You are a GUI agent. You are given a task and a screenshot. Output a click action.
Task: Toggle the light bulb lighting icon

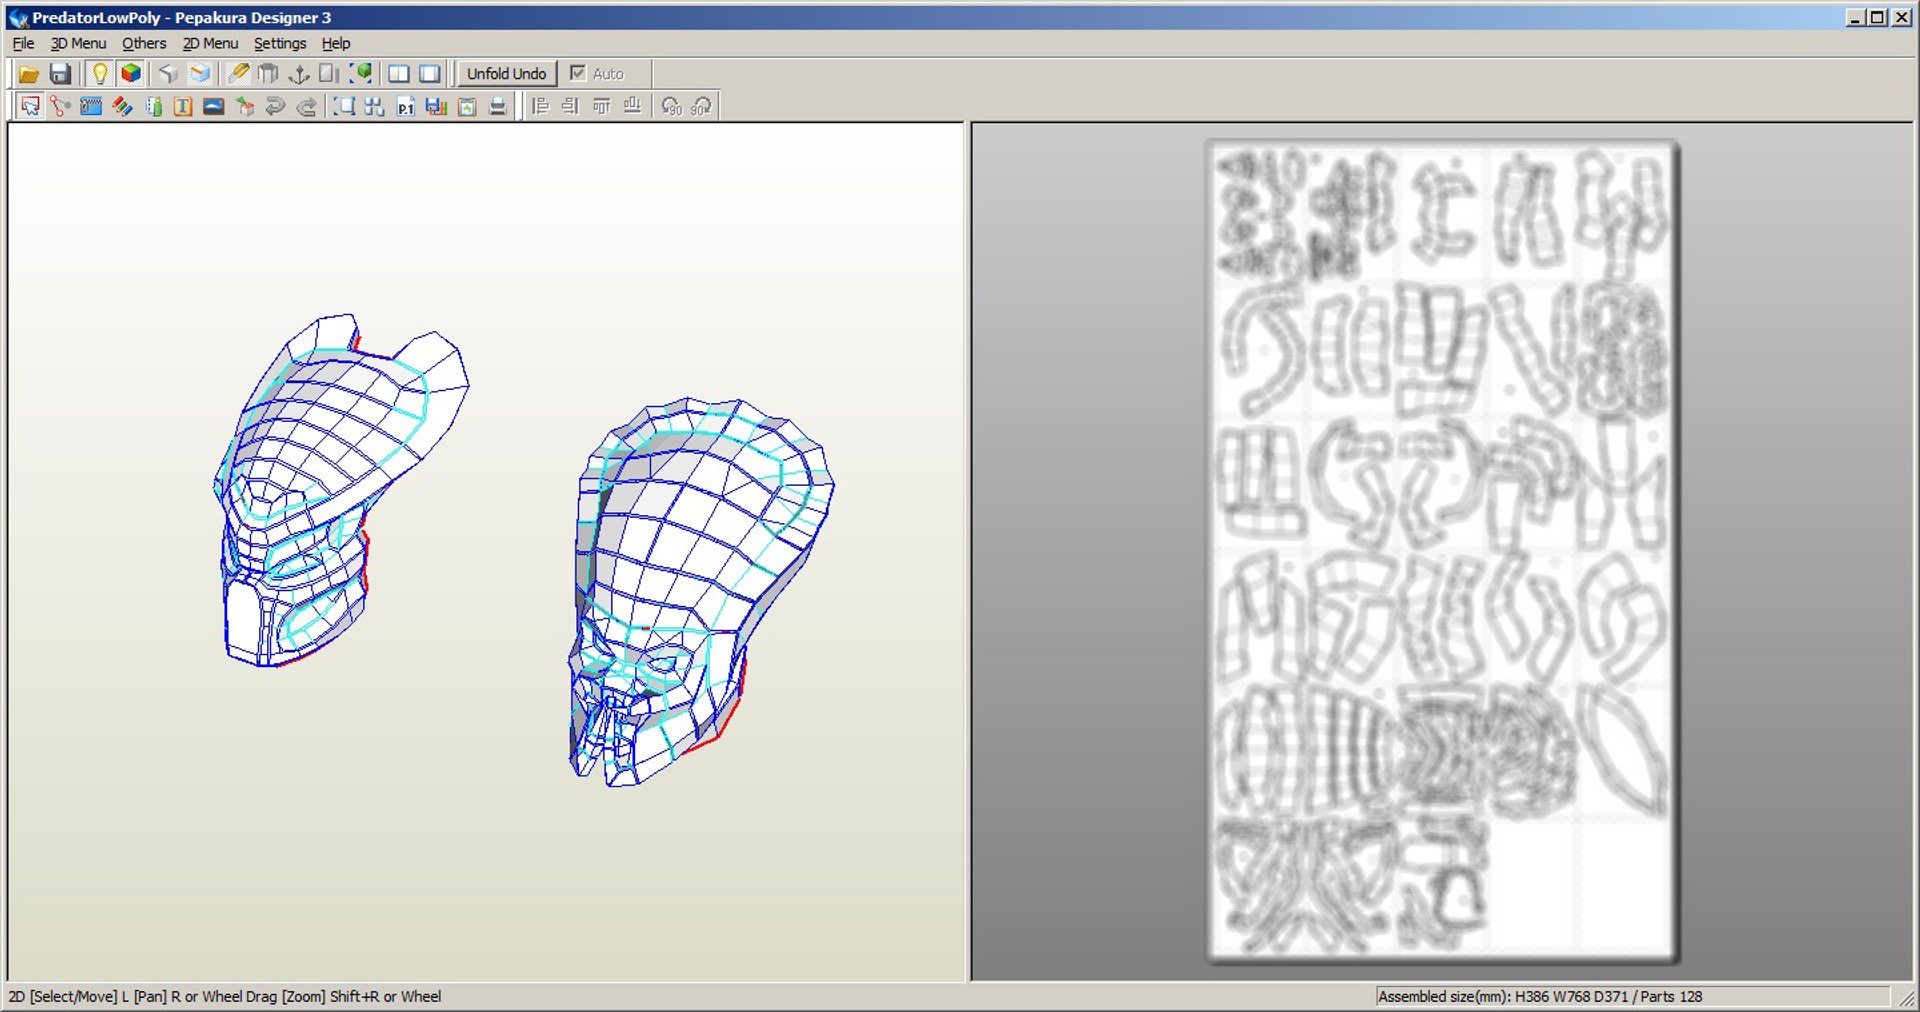tap(99, 74)
